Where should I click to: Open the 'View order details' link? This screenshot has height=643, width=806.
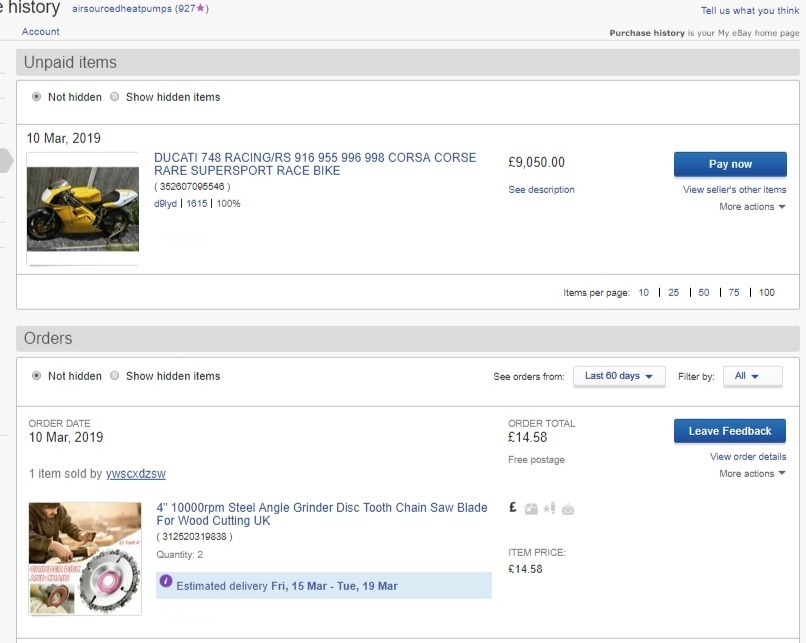click(x=748, y=457)
